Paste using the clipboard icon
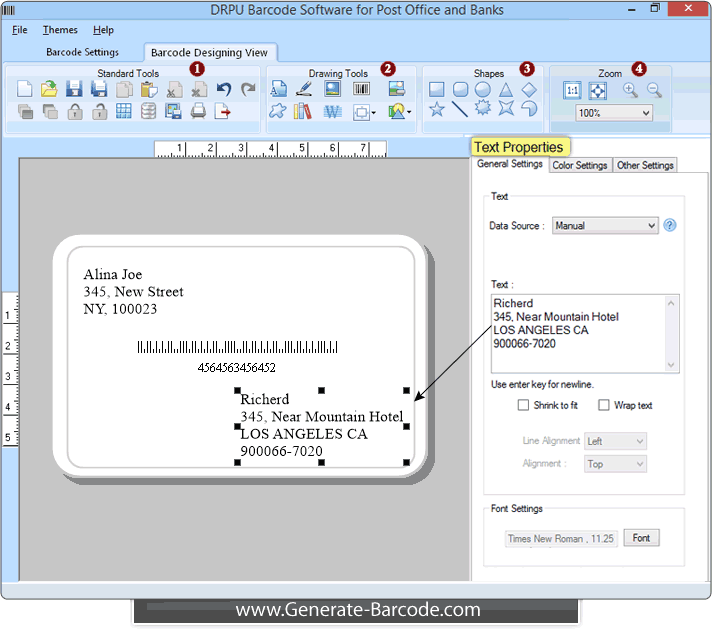Screen dimensions: 712x629 point(148,89)
